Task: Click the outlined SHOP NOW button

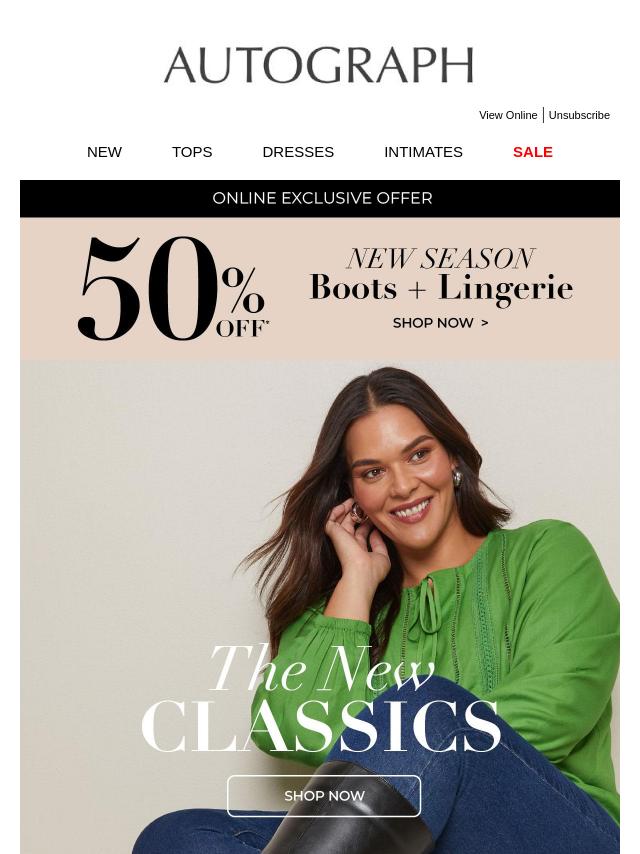Action: pos(324,796)
